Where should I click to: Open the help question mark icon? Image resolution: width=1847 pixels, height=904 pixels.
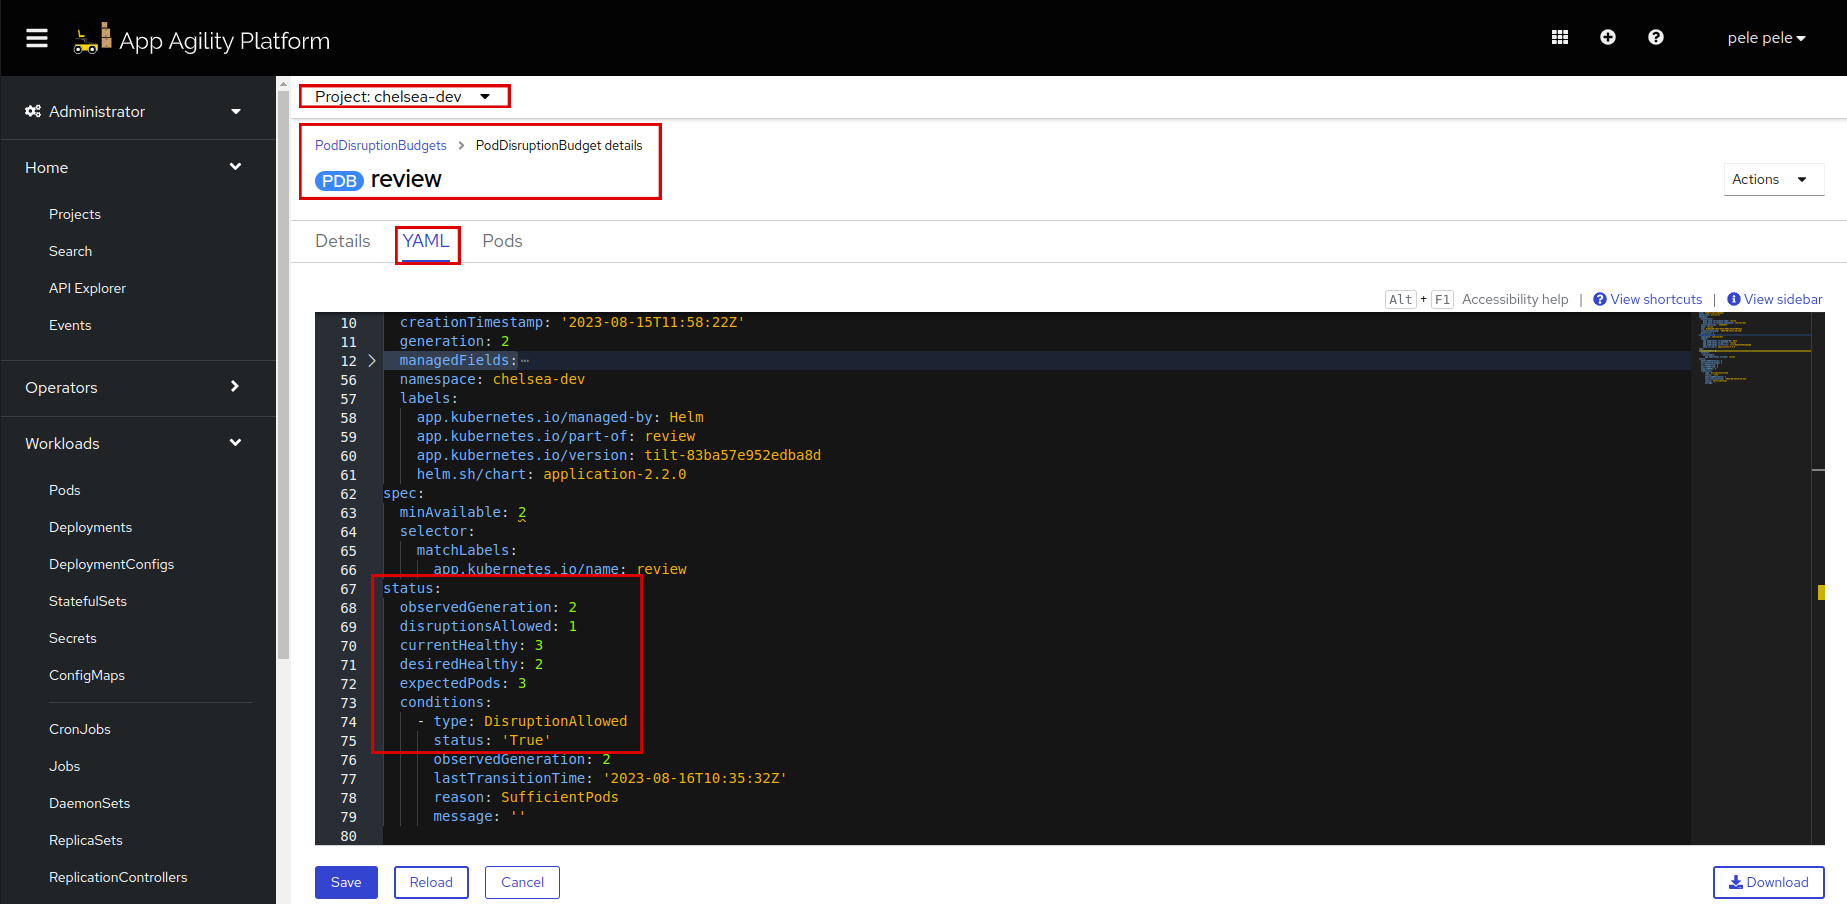(1655, 37)
